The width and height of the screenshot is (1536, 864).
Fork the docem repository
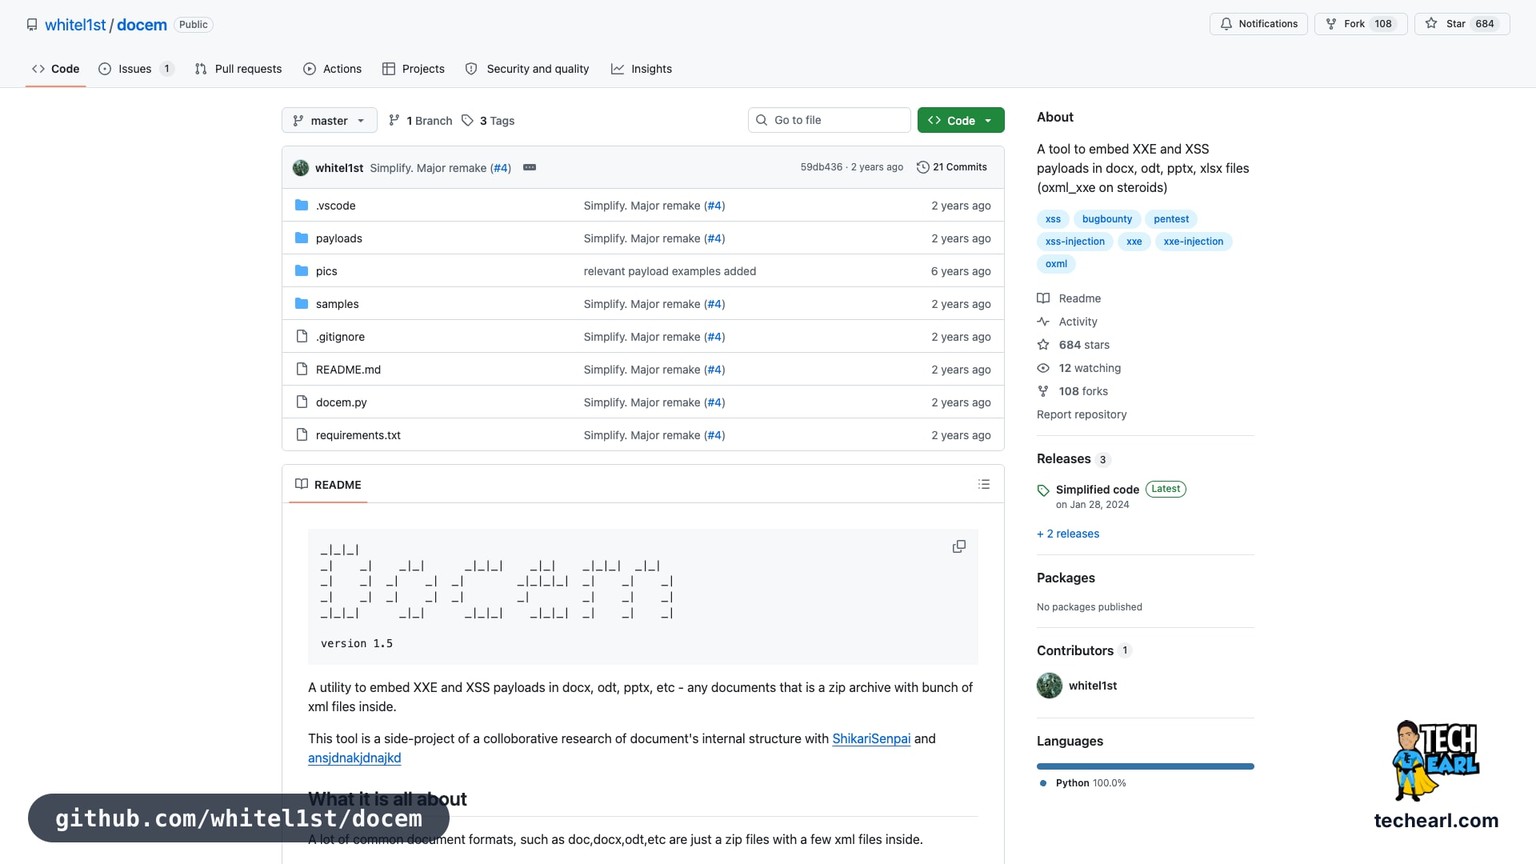tap(1361, 24)
